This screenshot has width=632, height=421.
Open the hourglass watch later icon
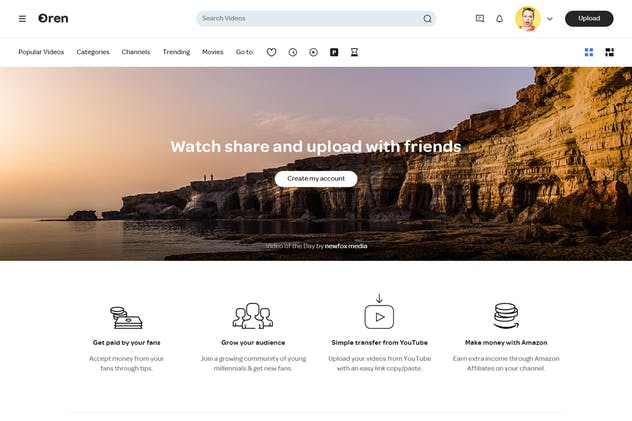tap(354, 52)
